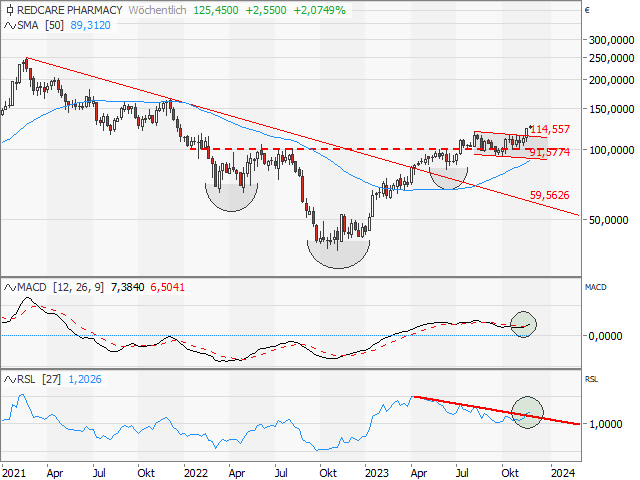
Task: Click the REDCARE PHARMACY chart title
Action: pos(69,10)
